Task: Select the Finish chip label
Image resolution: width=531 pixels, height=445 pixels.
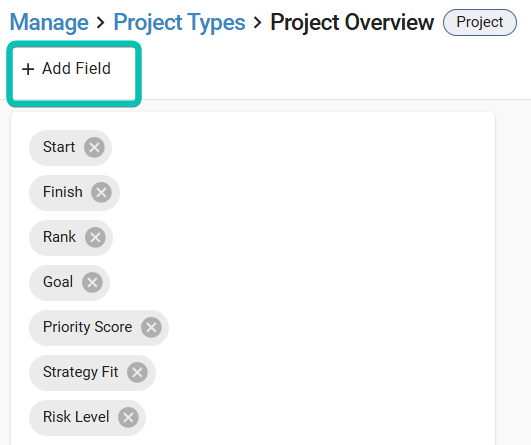Action: coord(63,192)
